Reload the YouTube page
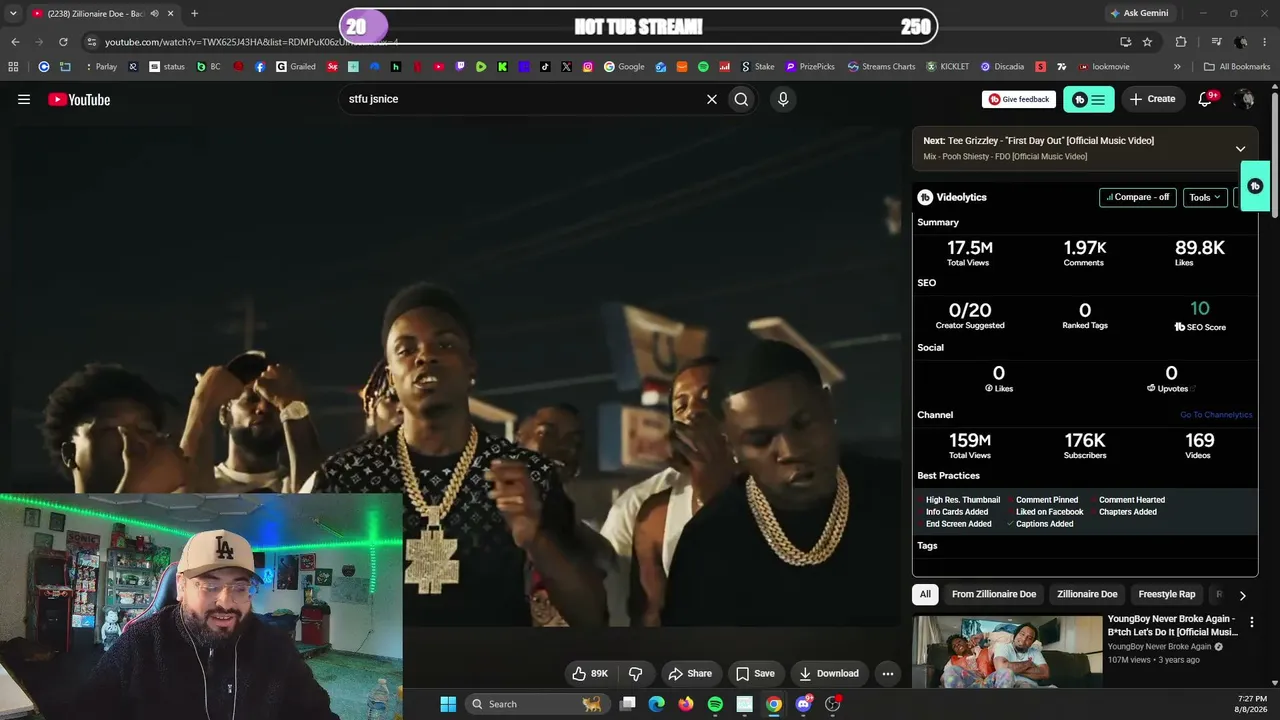The width and height of the screenshot is (1280, 720). pos(63,42)
